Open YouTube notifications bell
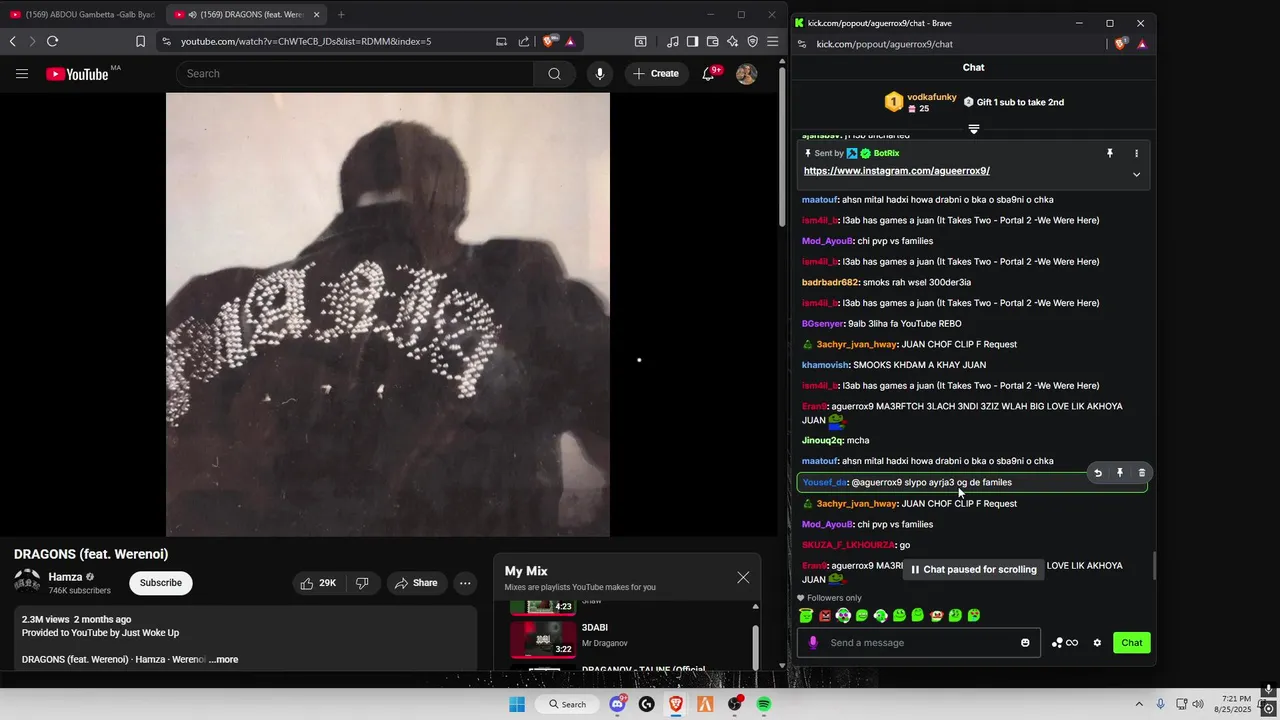 pyautogui.click(x=709, y=73)
